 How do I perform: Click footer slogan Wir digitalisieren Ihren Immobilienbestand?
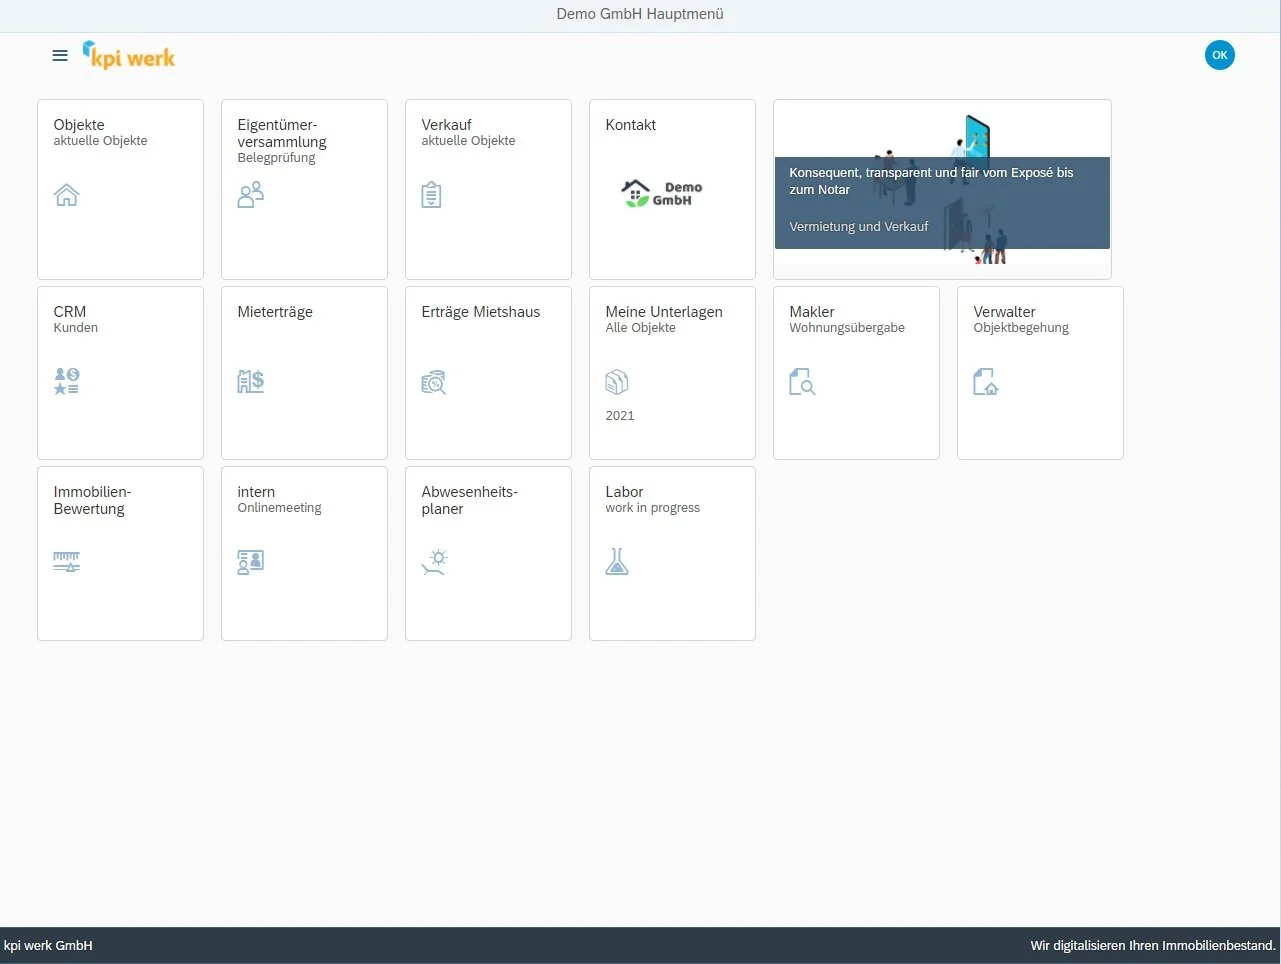1153,946
